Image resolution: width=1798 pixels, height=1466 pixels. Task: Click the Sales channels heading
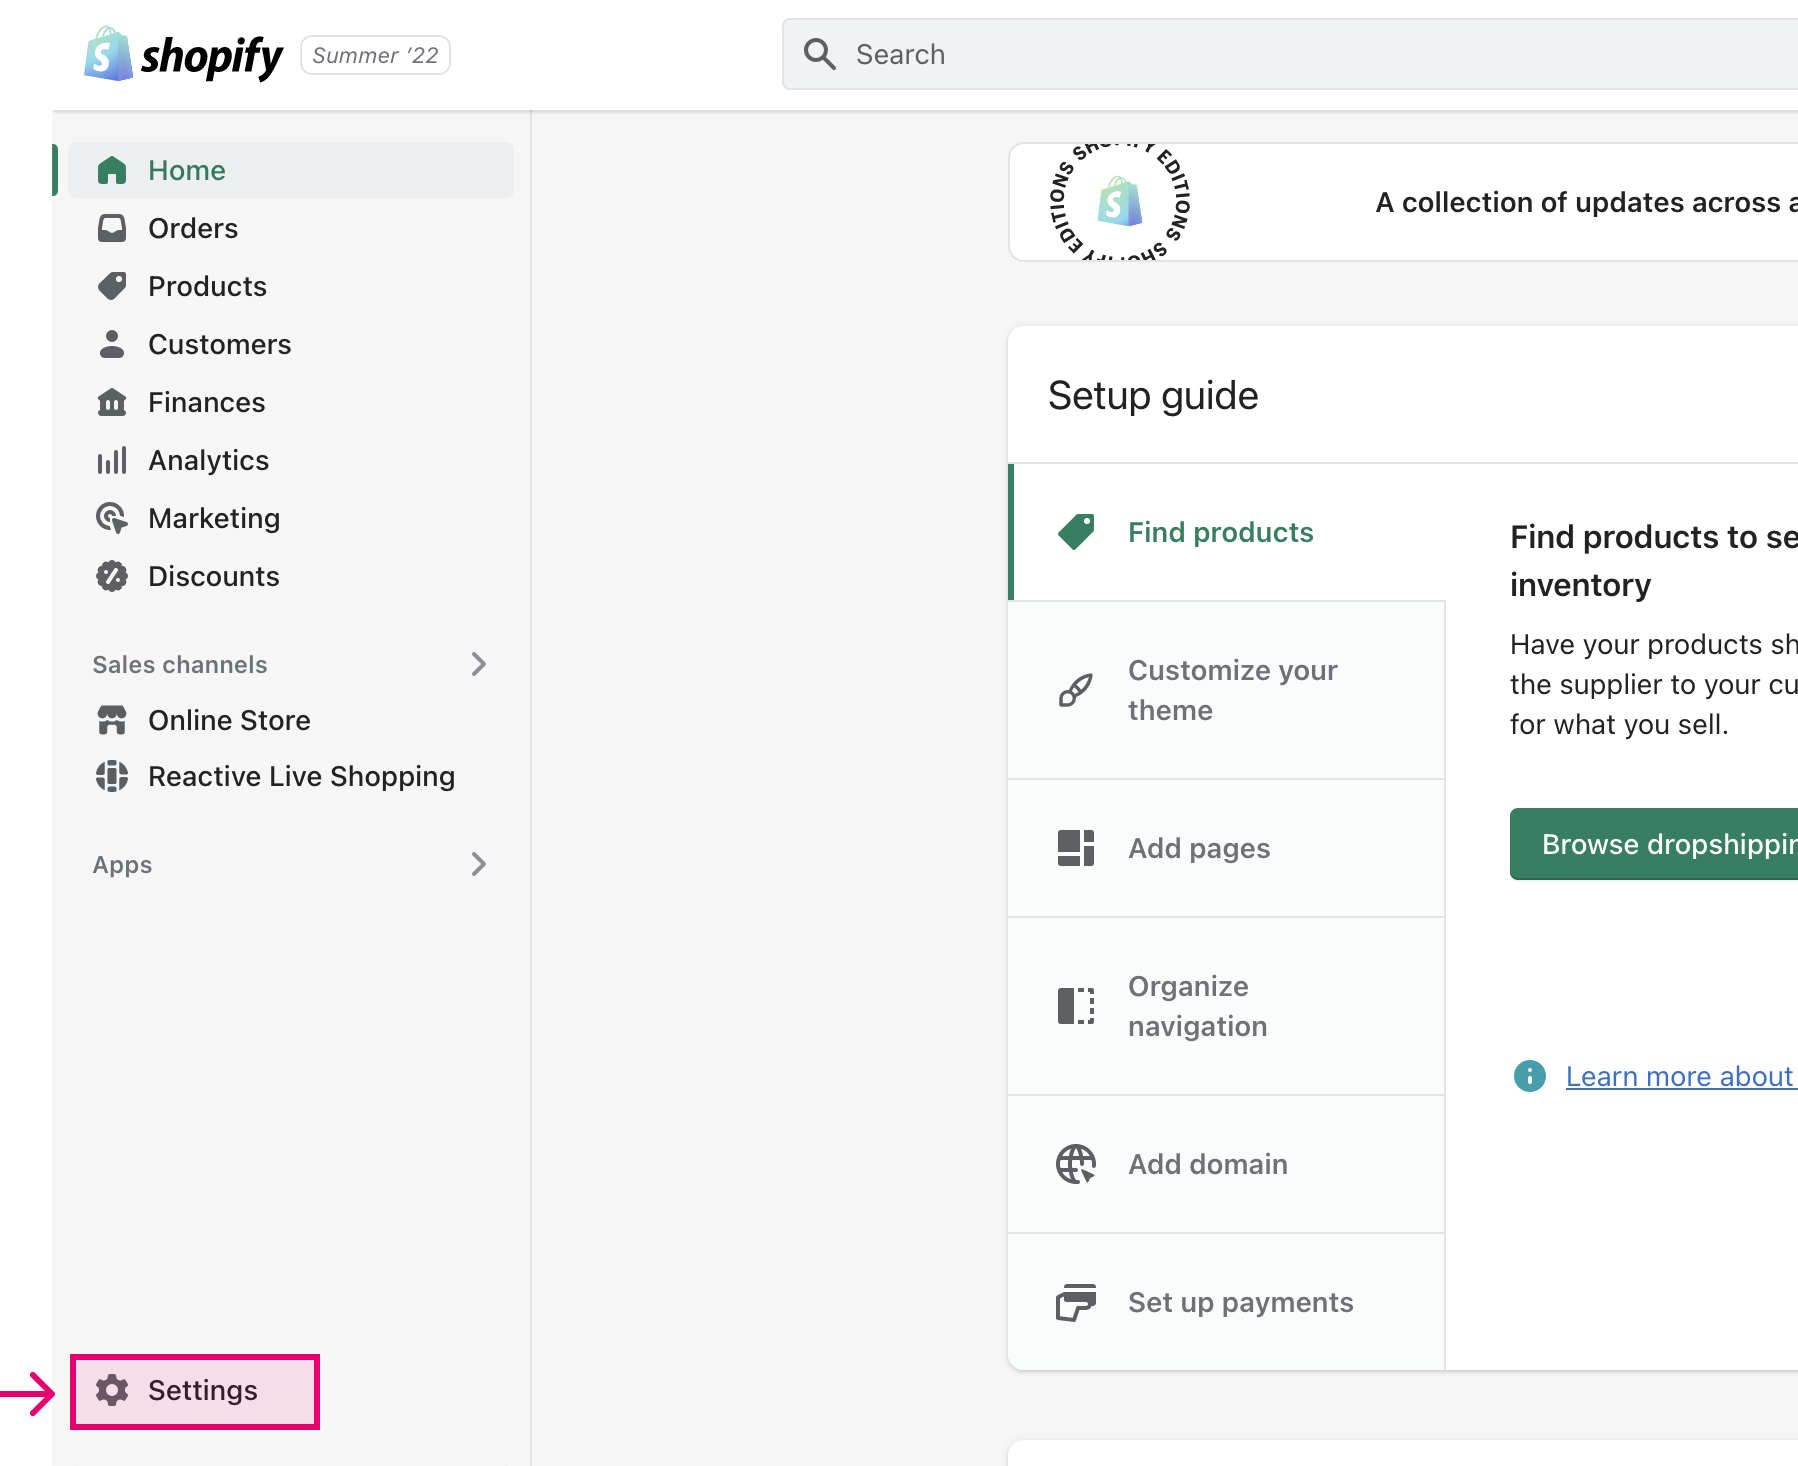point(180,665)
